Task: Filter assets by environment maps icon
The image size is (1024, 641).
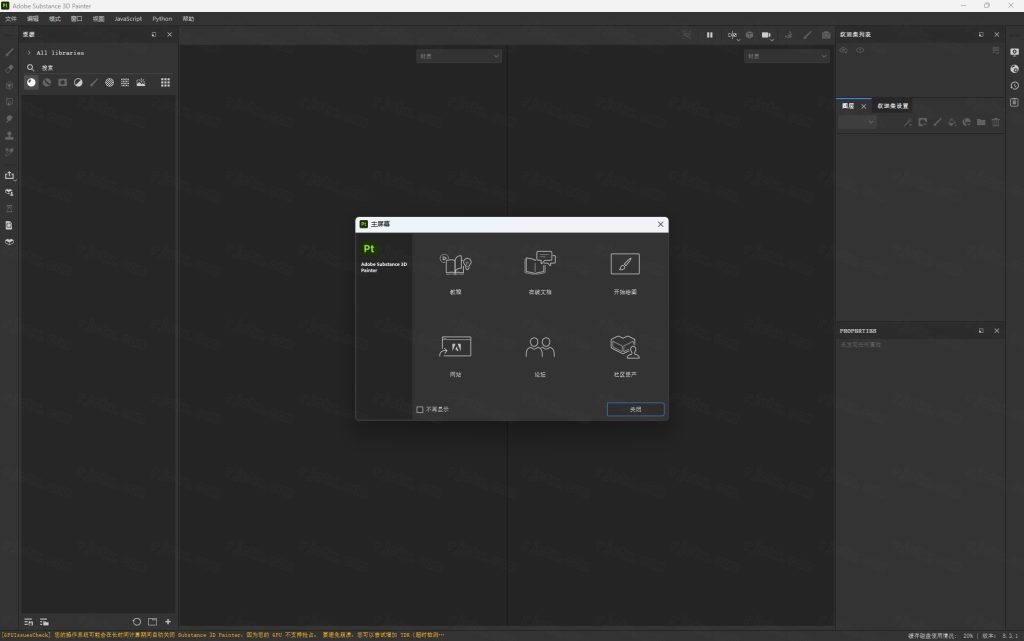Action: pyautogui.click(x=140, y=82)
